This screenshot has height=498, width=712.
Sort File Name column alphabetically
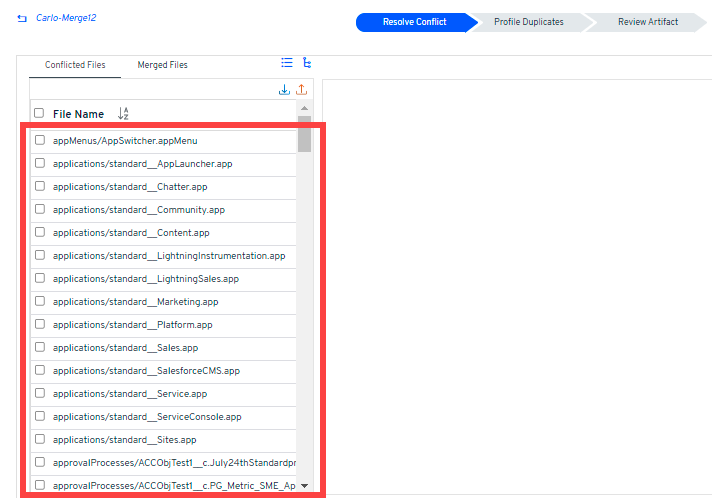pos(123,114)
